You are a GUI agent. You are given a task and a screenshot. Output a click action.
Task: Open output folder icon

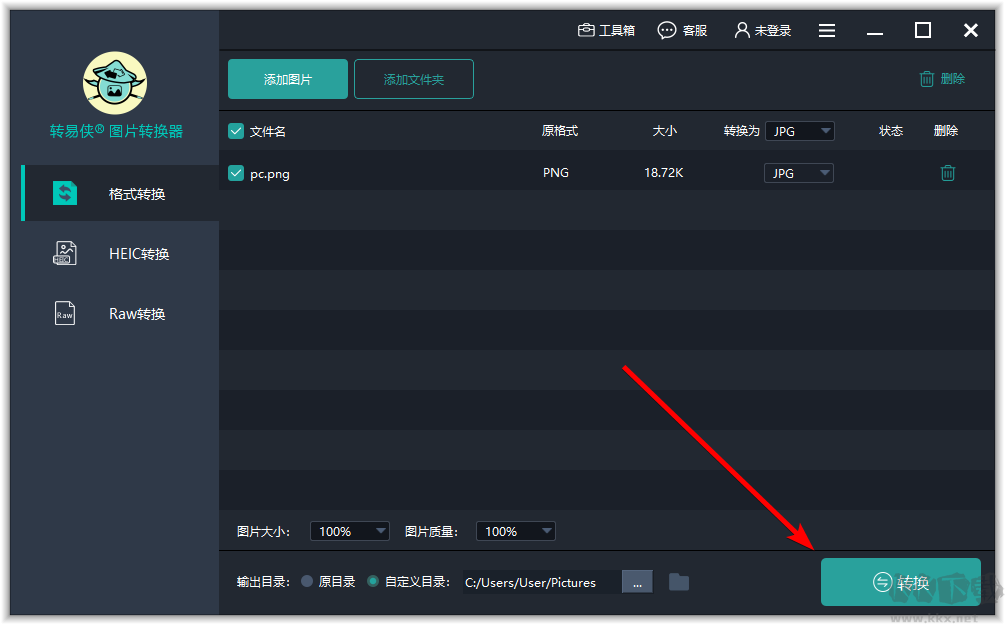(679, 582)
